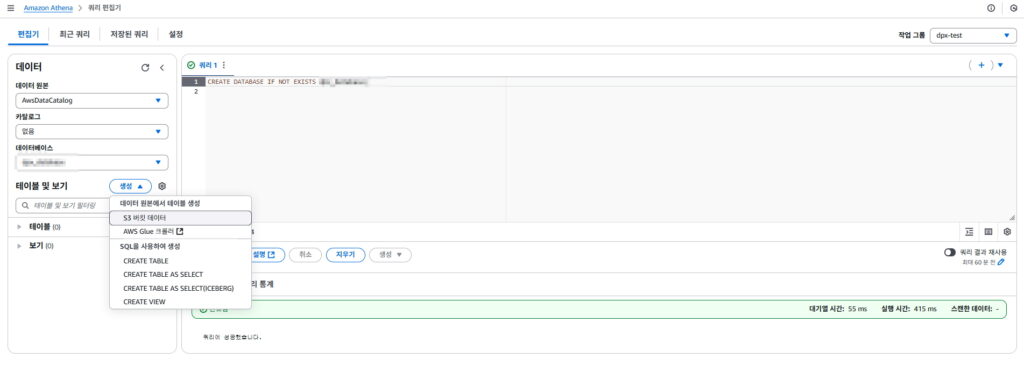This screenshot has width=1024, height=380.
Task: Click the search icon in table filter
Action: [x=26, y=205]
